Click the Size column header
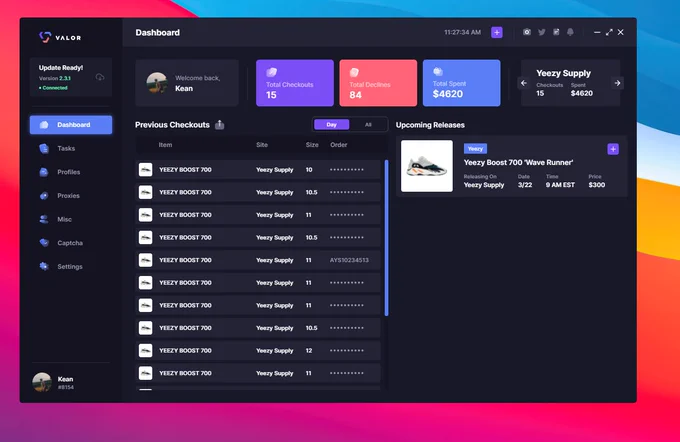Viewport: 680px width, 442px height. tap(312, 145)
